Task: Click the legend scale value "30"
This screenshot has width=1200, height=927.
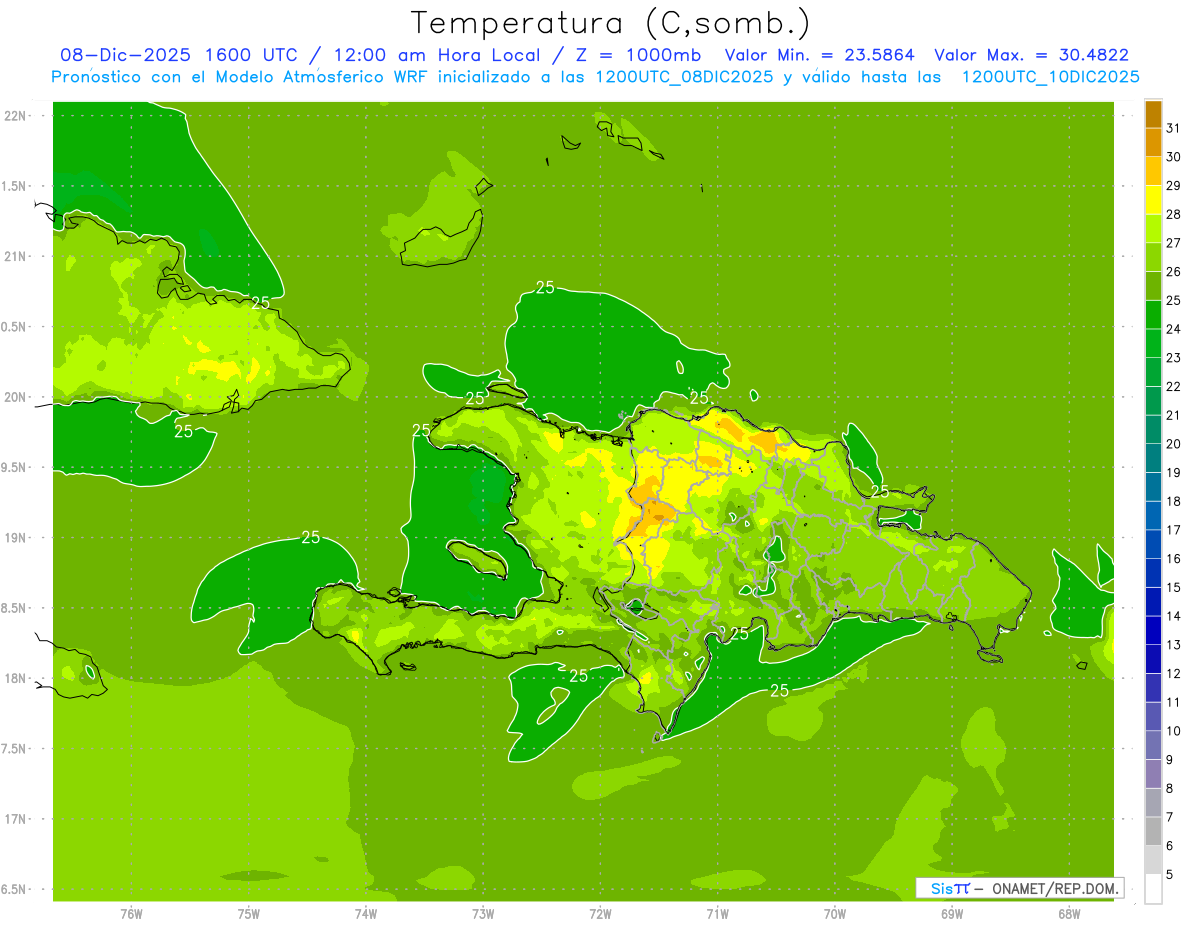Action: [x=1173, y=156]
